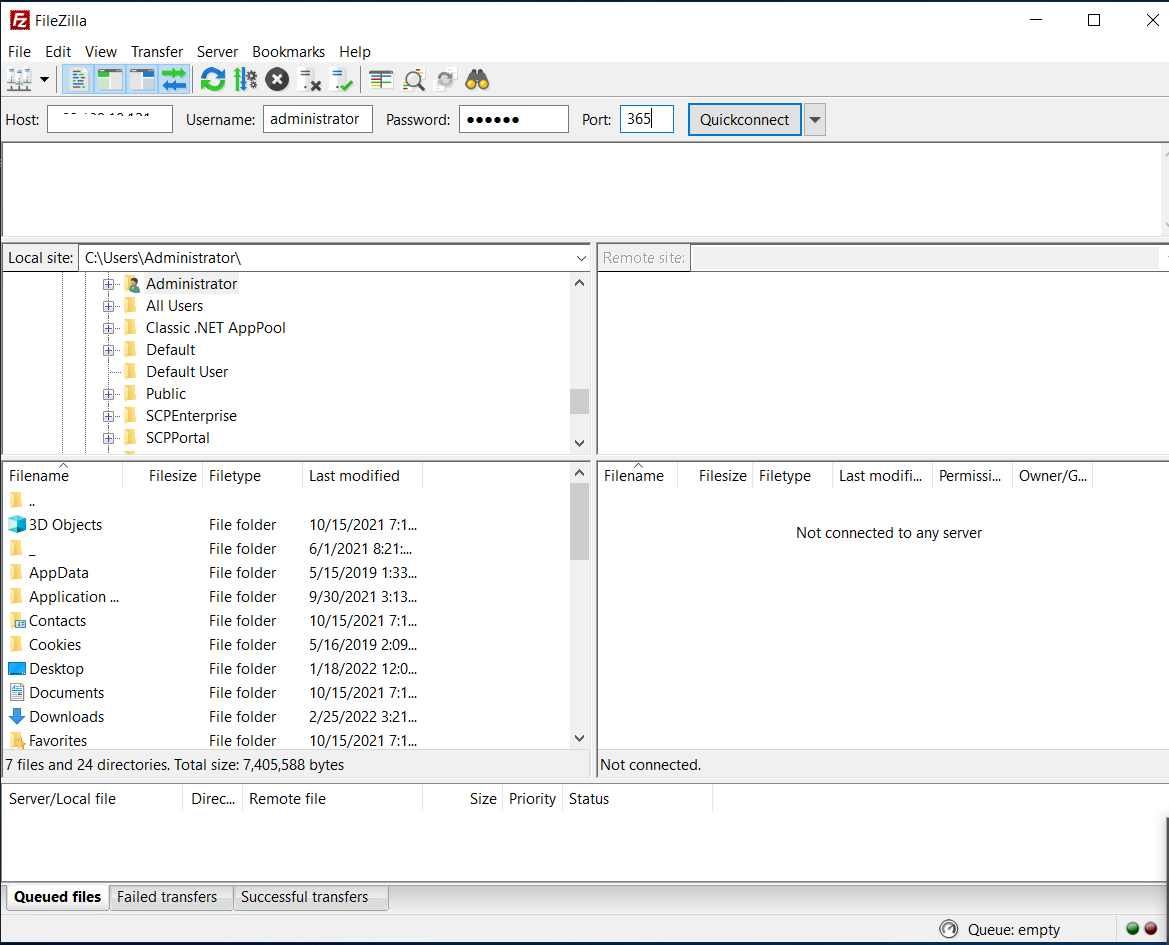Image resolution: width=1169 pixels, height=945 pixels.
Task: Select the Downloads folder icon
Action: 16,716
